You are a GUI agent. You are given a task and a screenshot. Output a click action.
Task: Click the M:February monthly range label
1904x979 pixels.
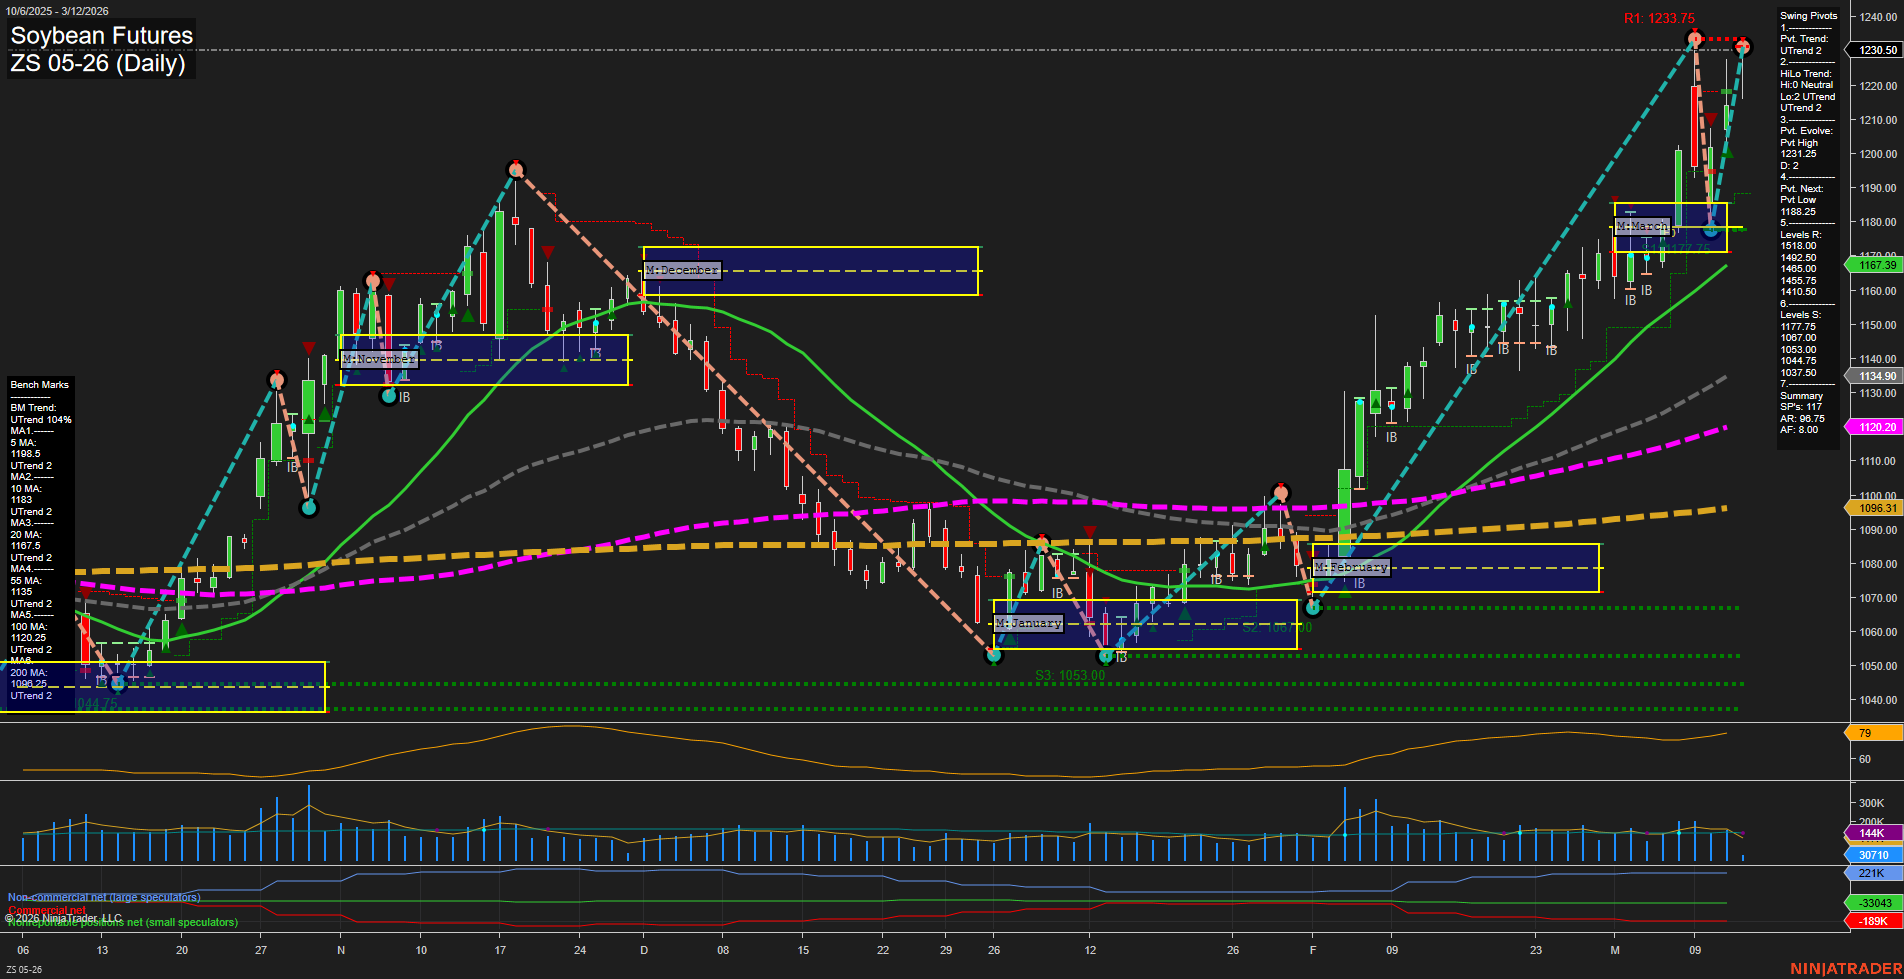pyautogui.click(x=1352, y=567)
